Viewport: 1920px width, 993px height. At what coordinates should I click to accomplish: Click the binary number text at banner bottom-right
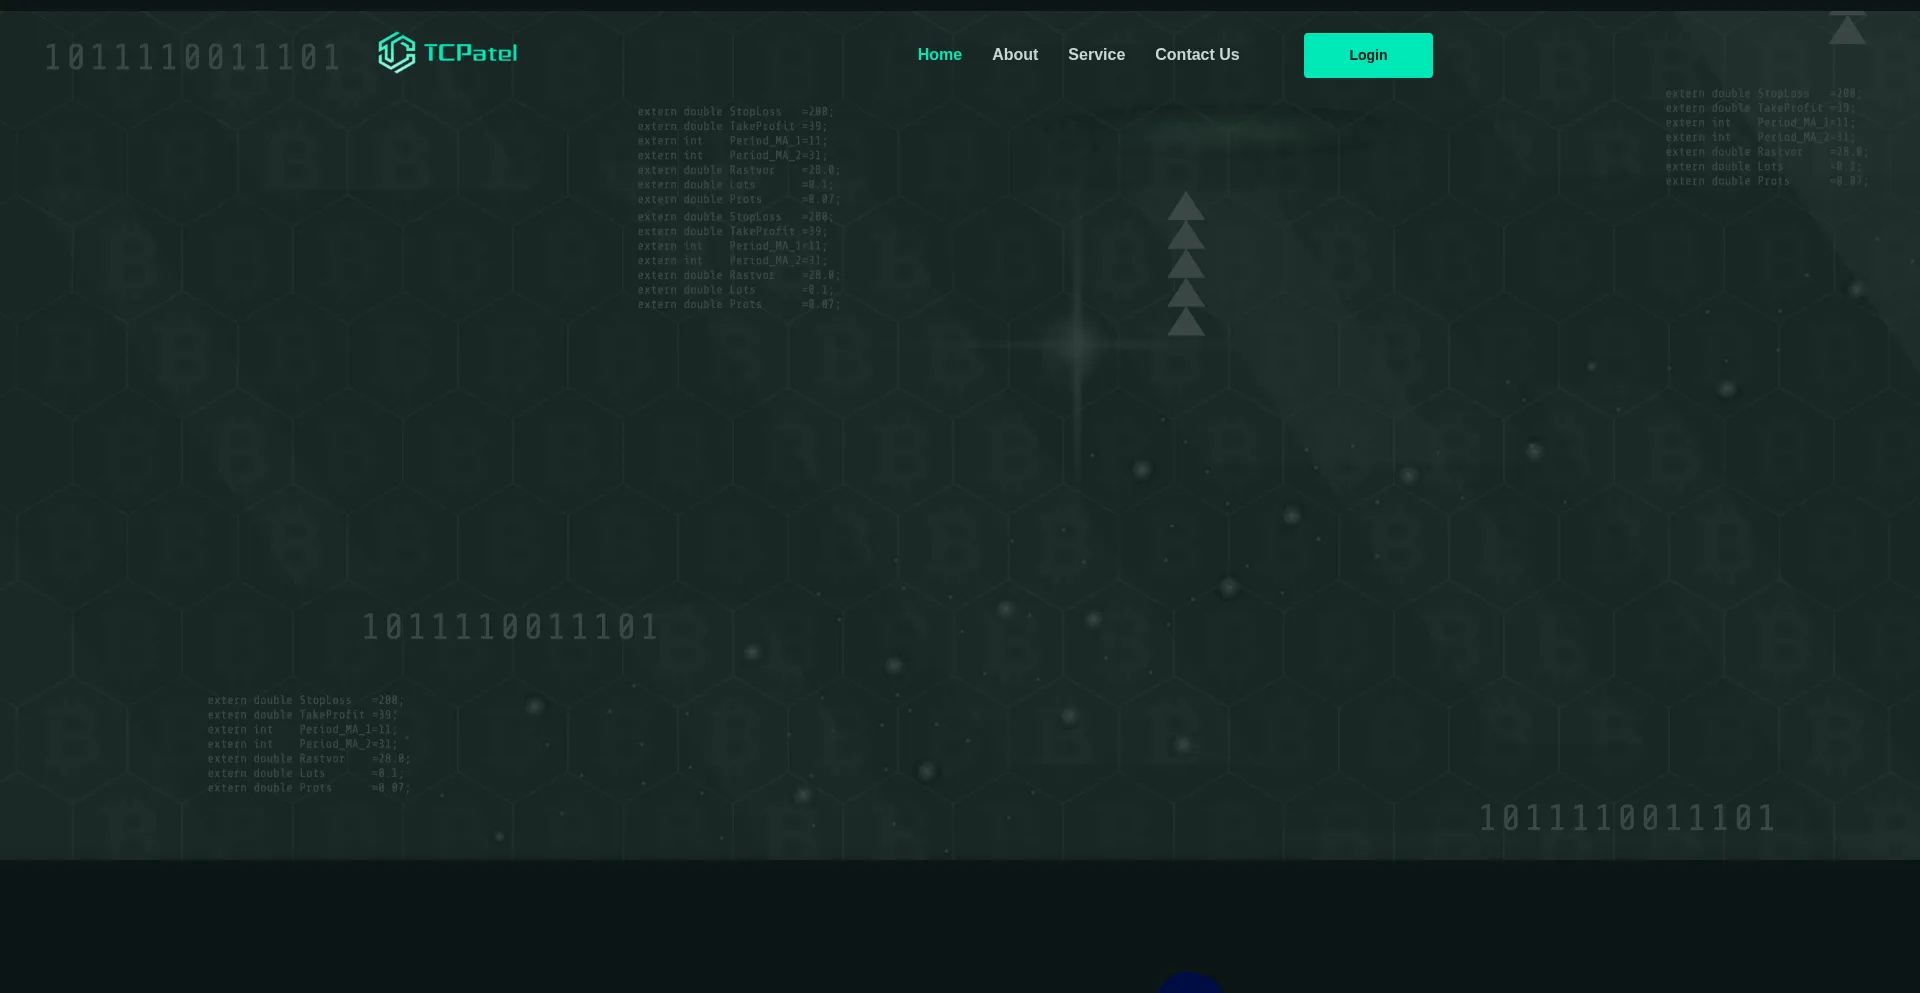pyautogui.click(x=1627, y=819)
